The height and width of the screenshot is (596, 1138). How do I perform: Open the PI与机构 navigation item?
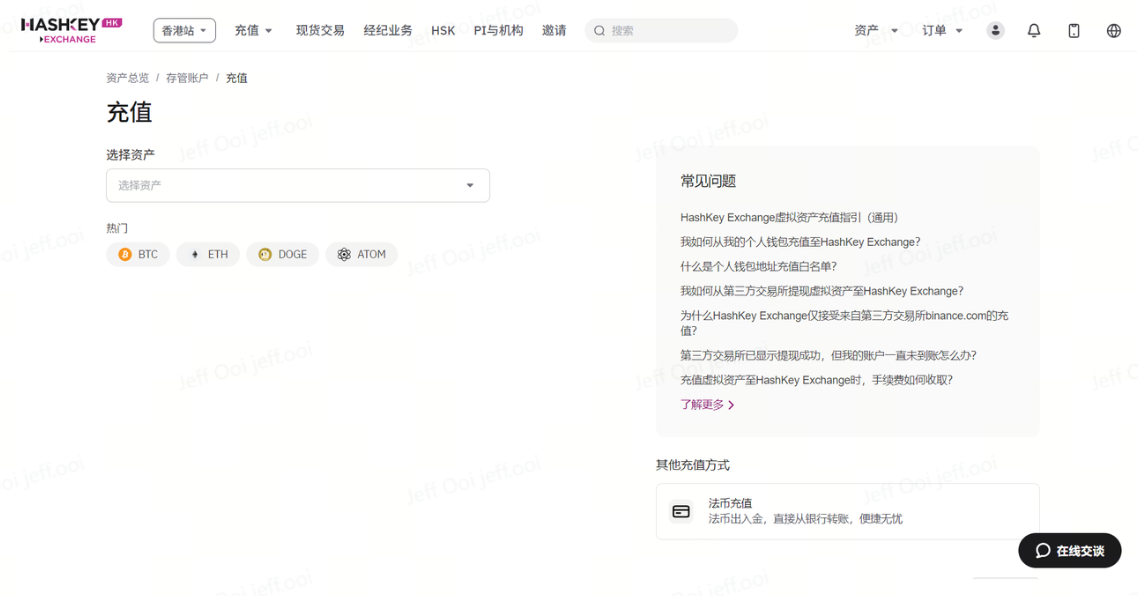coord(498,30)
